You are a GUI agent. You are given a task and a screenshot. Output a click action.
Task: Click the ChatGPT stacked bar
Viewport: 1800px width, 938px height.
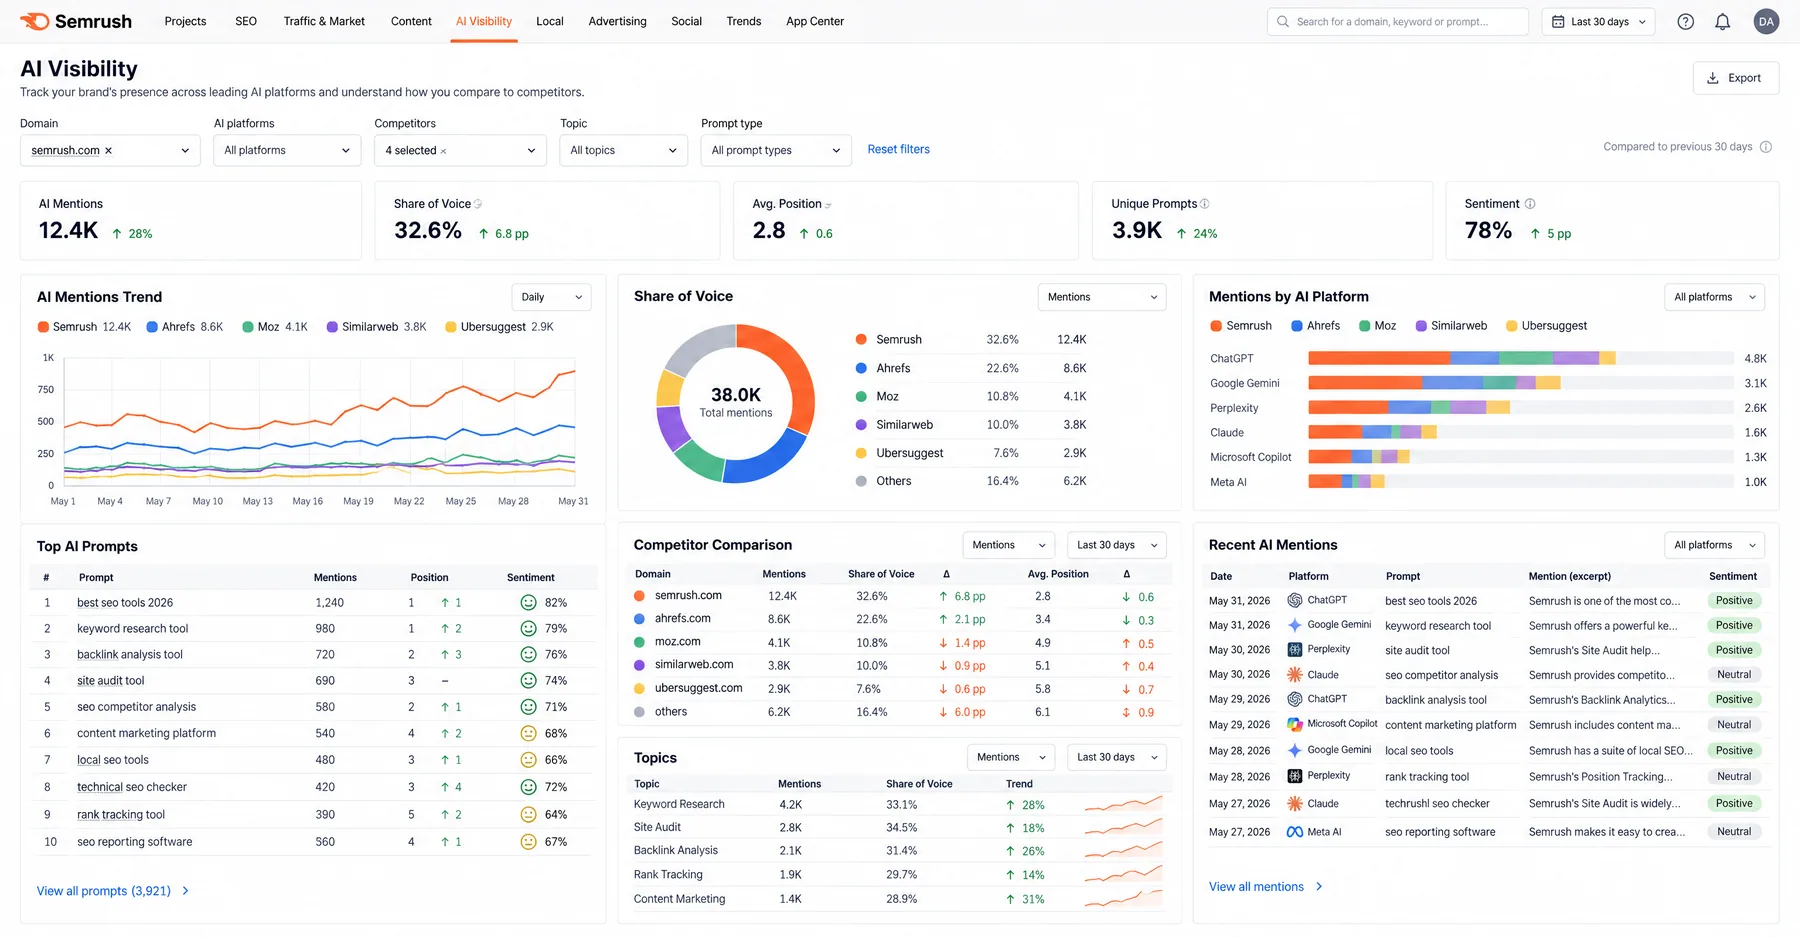point(1462,358)
